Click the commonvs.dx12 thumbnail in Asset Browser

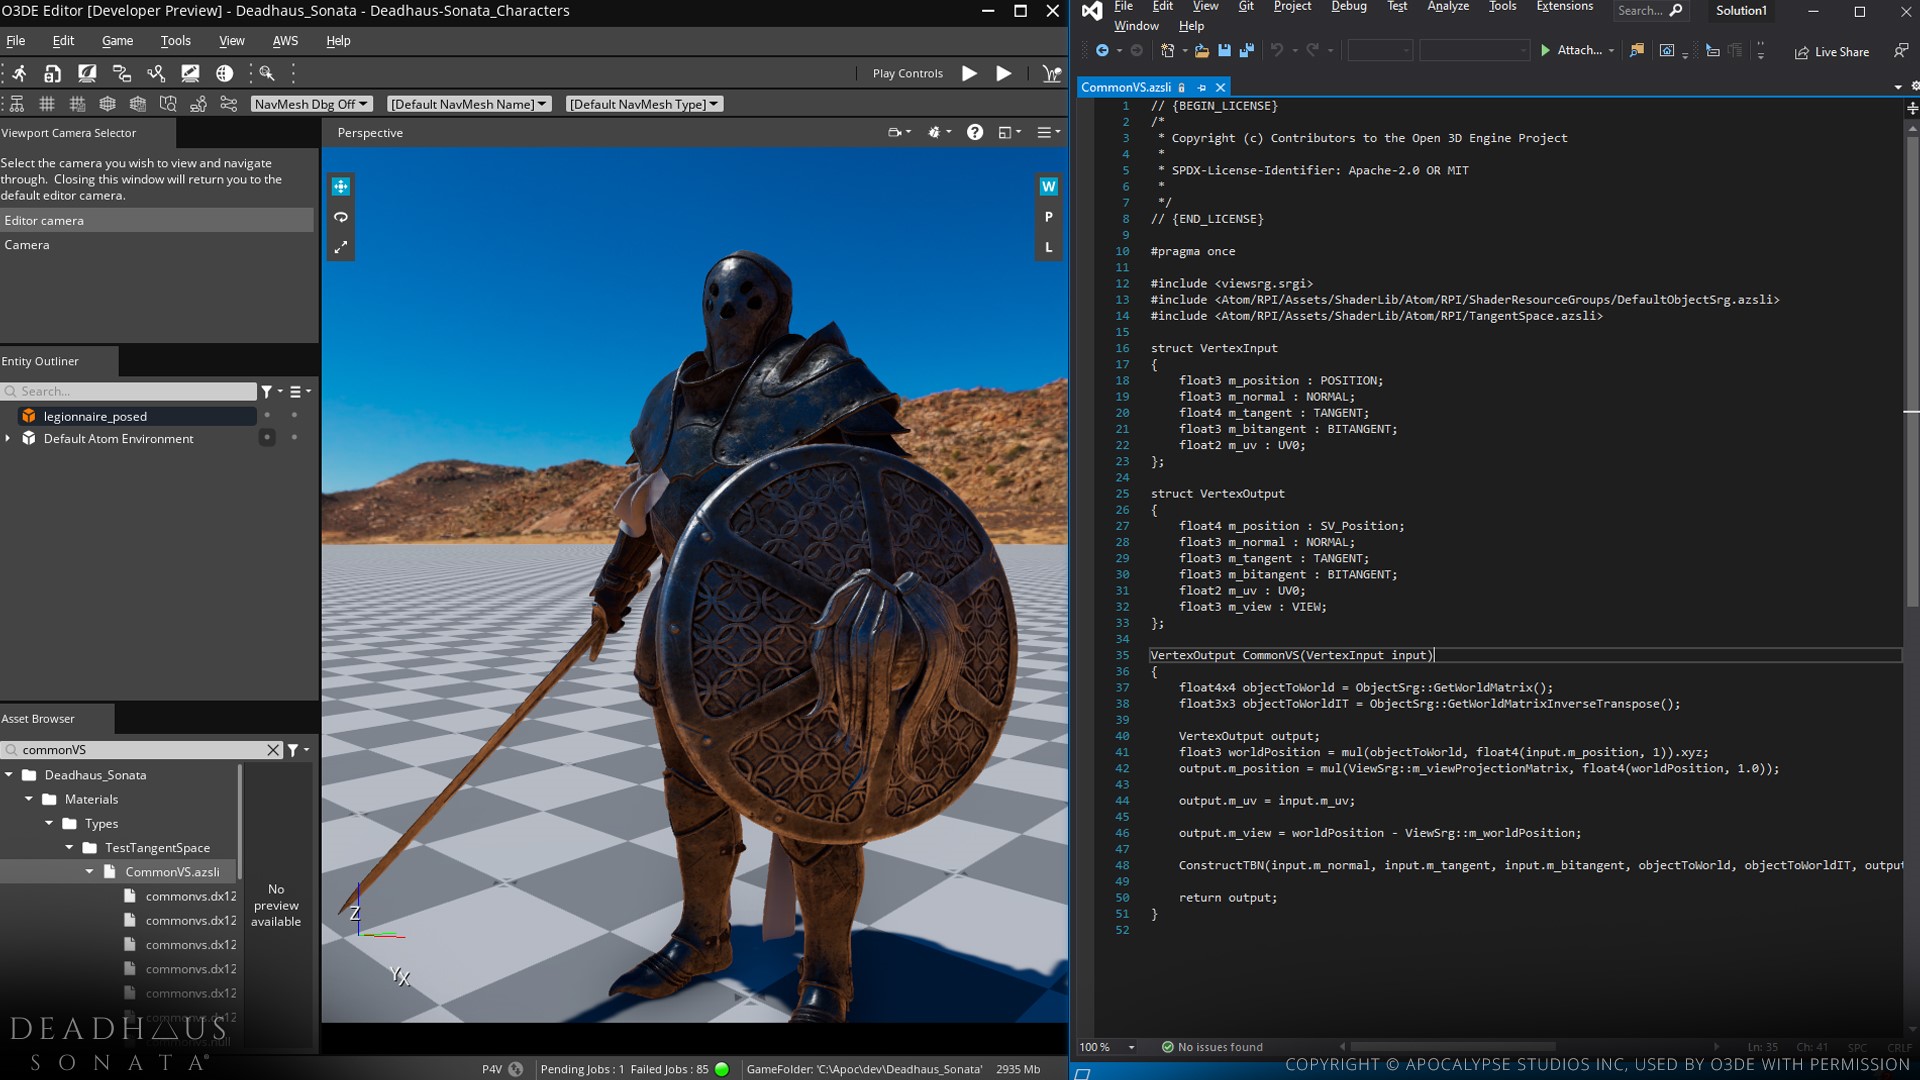tap(129, 895)
